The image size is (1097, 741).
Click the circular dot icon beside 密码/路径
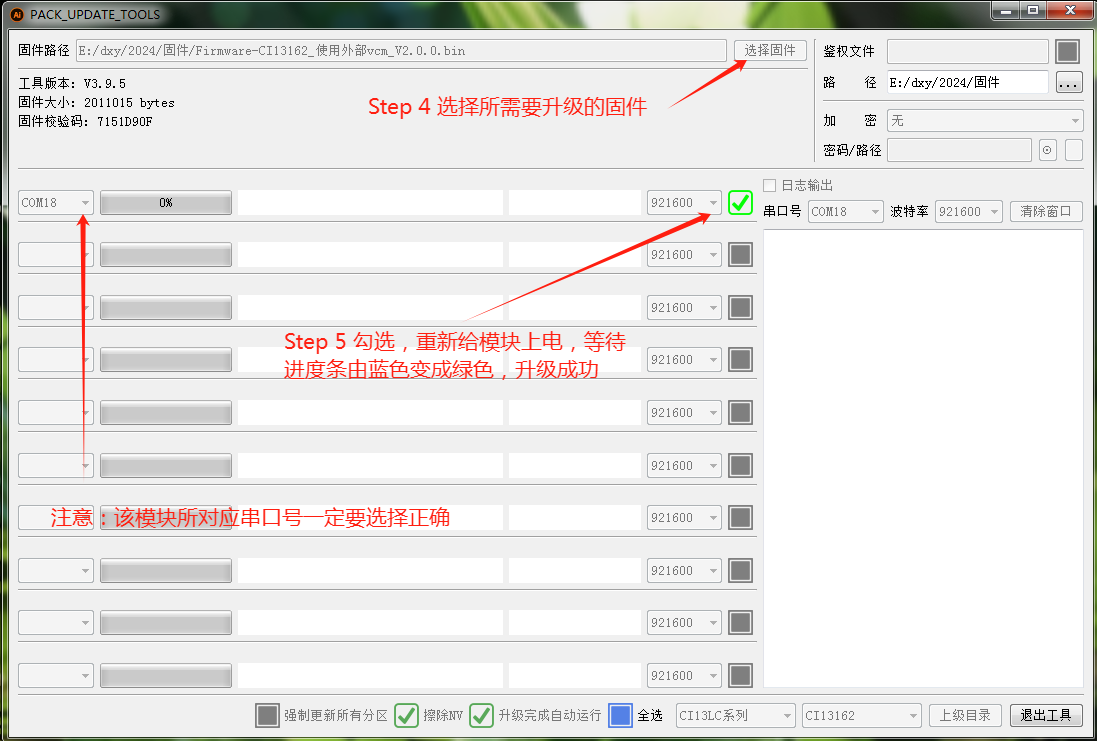coord(1047,150)
